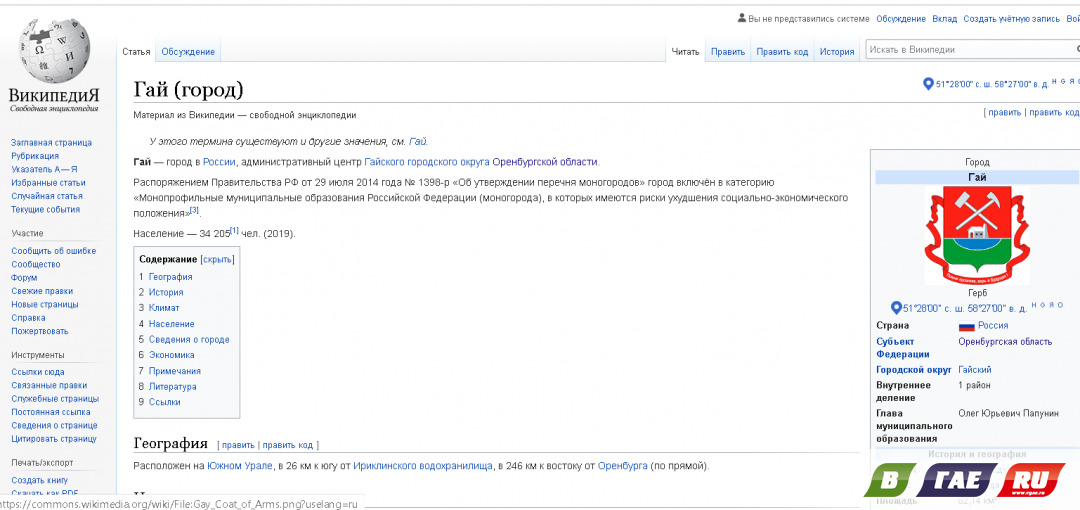Viewport: 1080px width, 510px height.
Task: Jump to the 'География' contents entry
Action: pyautogui.click(x=170, y=277)
